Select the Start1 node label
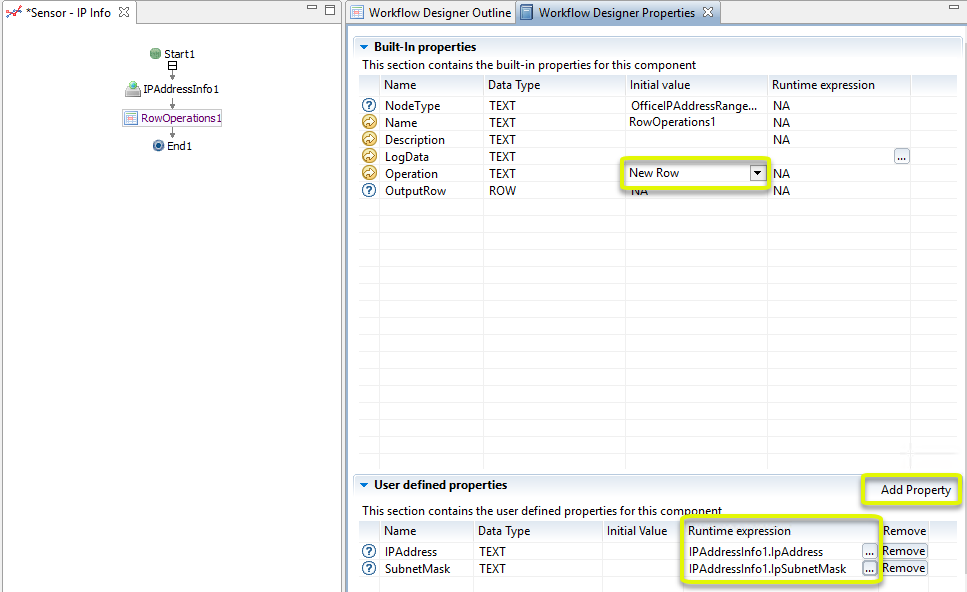Screen dimensions: 967x592 coord(179,54)
